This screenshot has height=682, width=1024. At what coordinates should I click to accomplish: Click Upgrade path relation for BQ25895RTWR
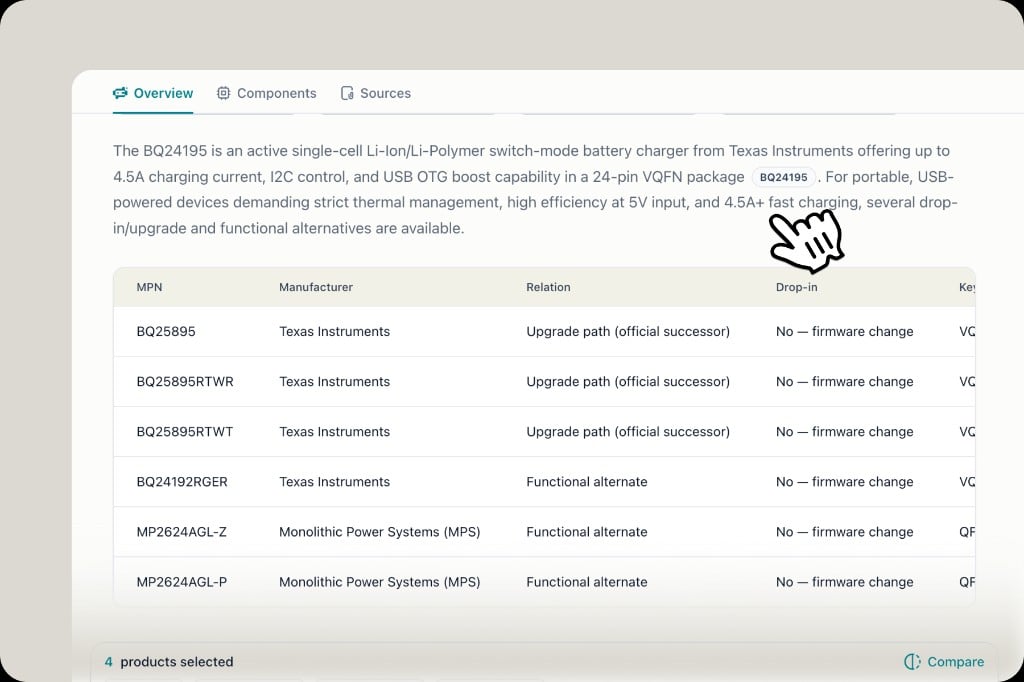click(x=628, y=382)
